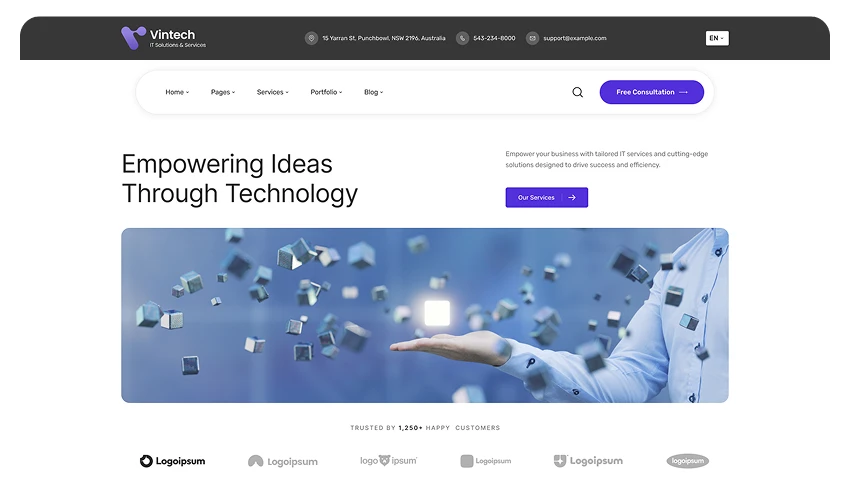Click the Our Services button
The width and height of the screenshot is (850, 491).
pyautogui.click(x=546, y=197)
